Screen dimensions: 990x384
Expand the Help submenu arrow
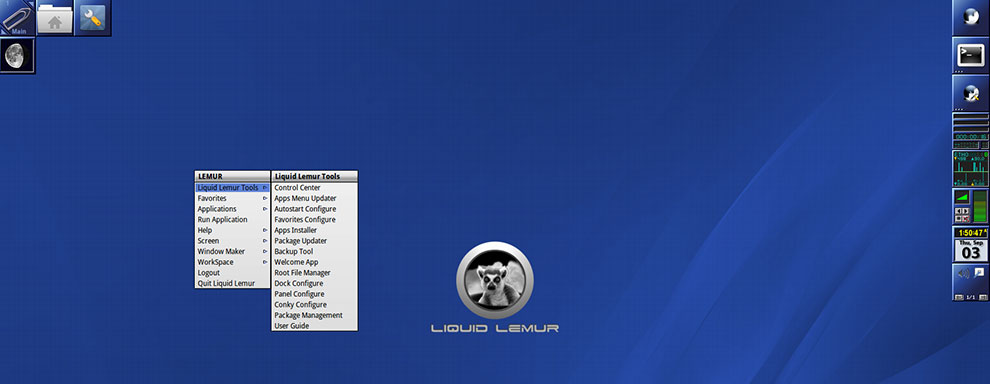click(x=265, y=231)
